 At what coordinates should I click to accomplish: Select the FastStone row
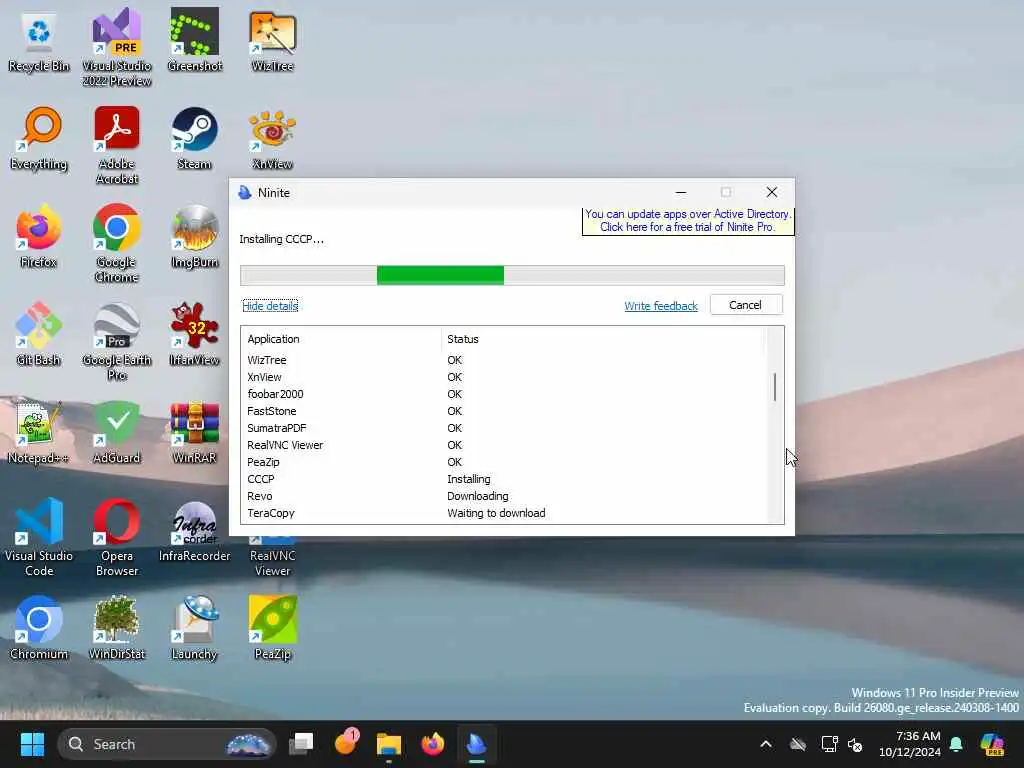pyautogui.click(x=503, y=411)
